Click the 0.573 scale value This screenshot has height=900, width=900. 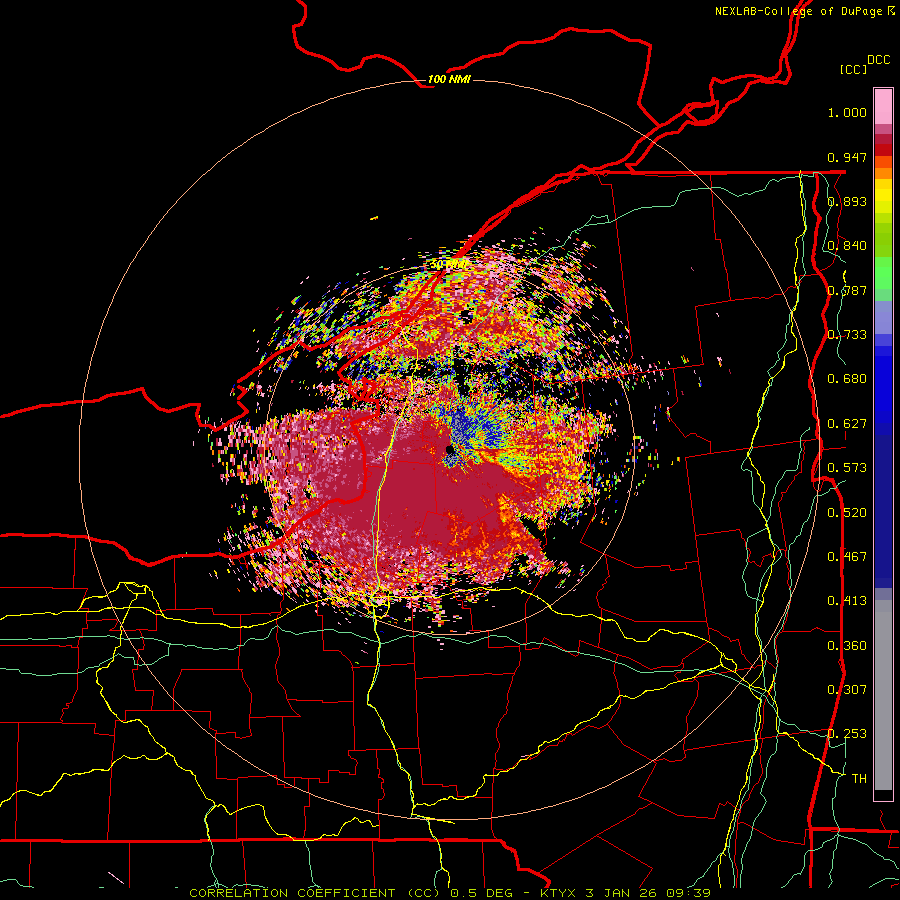point(847,468)
